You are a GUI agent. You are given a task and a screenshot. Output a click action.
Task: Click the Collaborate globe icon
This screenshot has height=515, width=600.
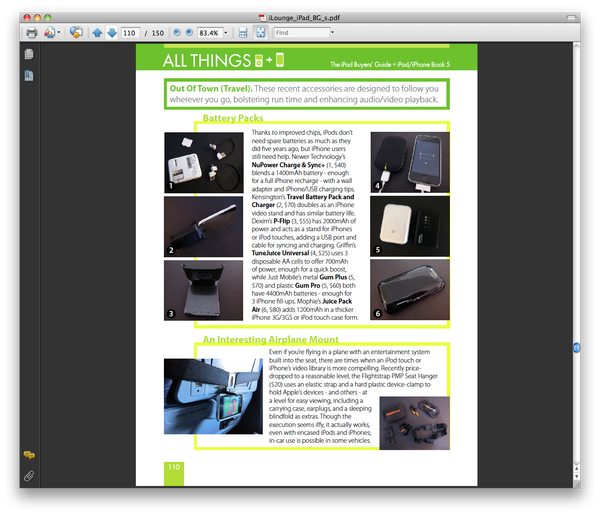(76, 33)
